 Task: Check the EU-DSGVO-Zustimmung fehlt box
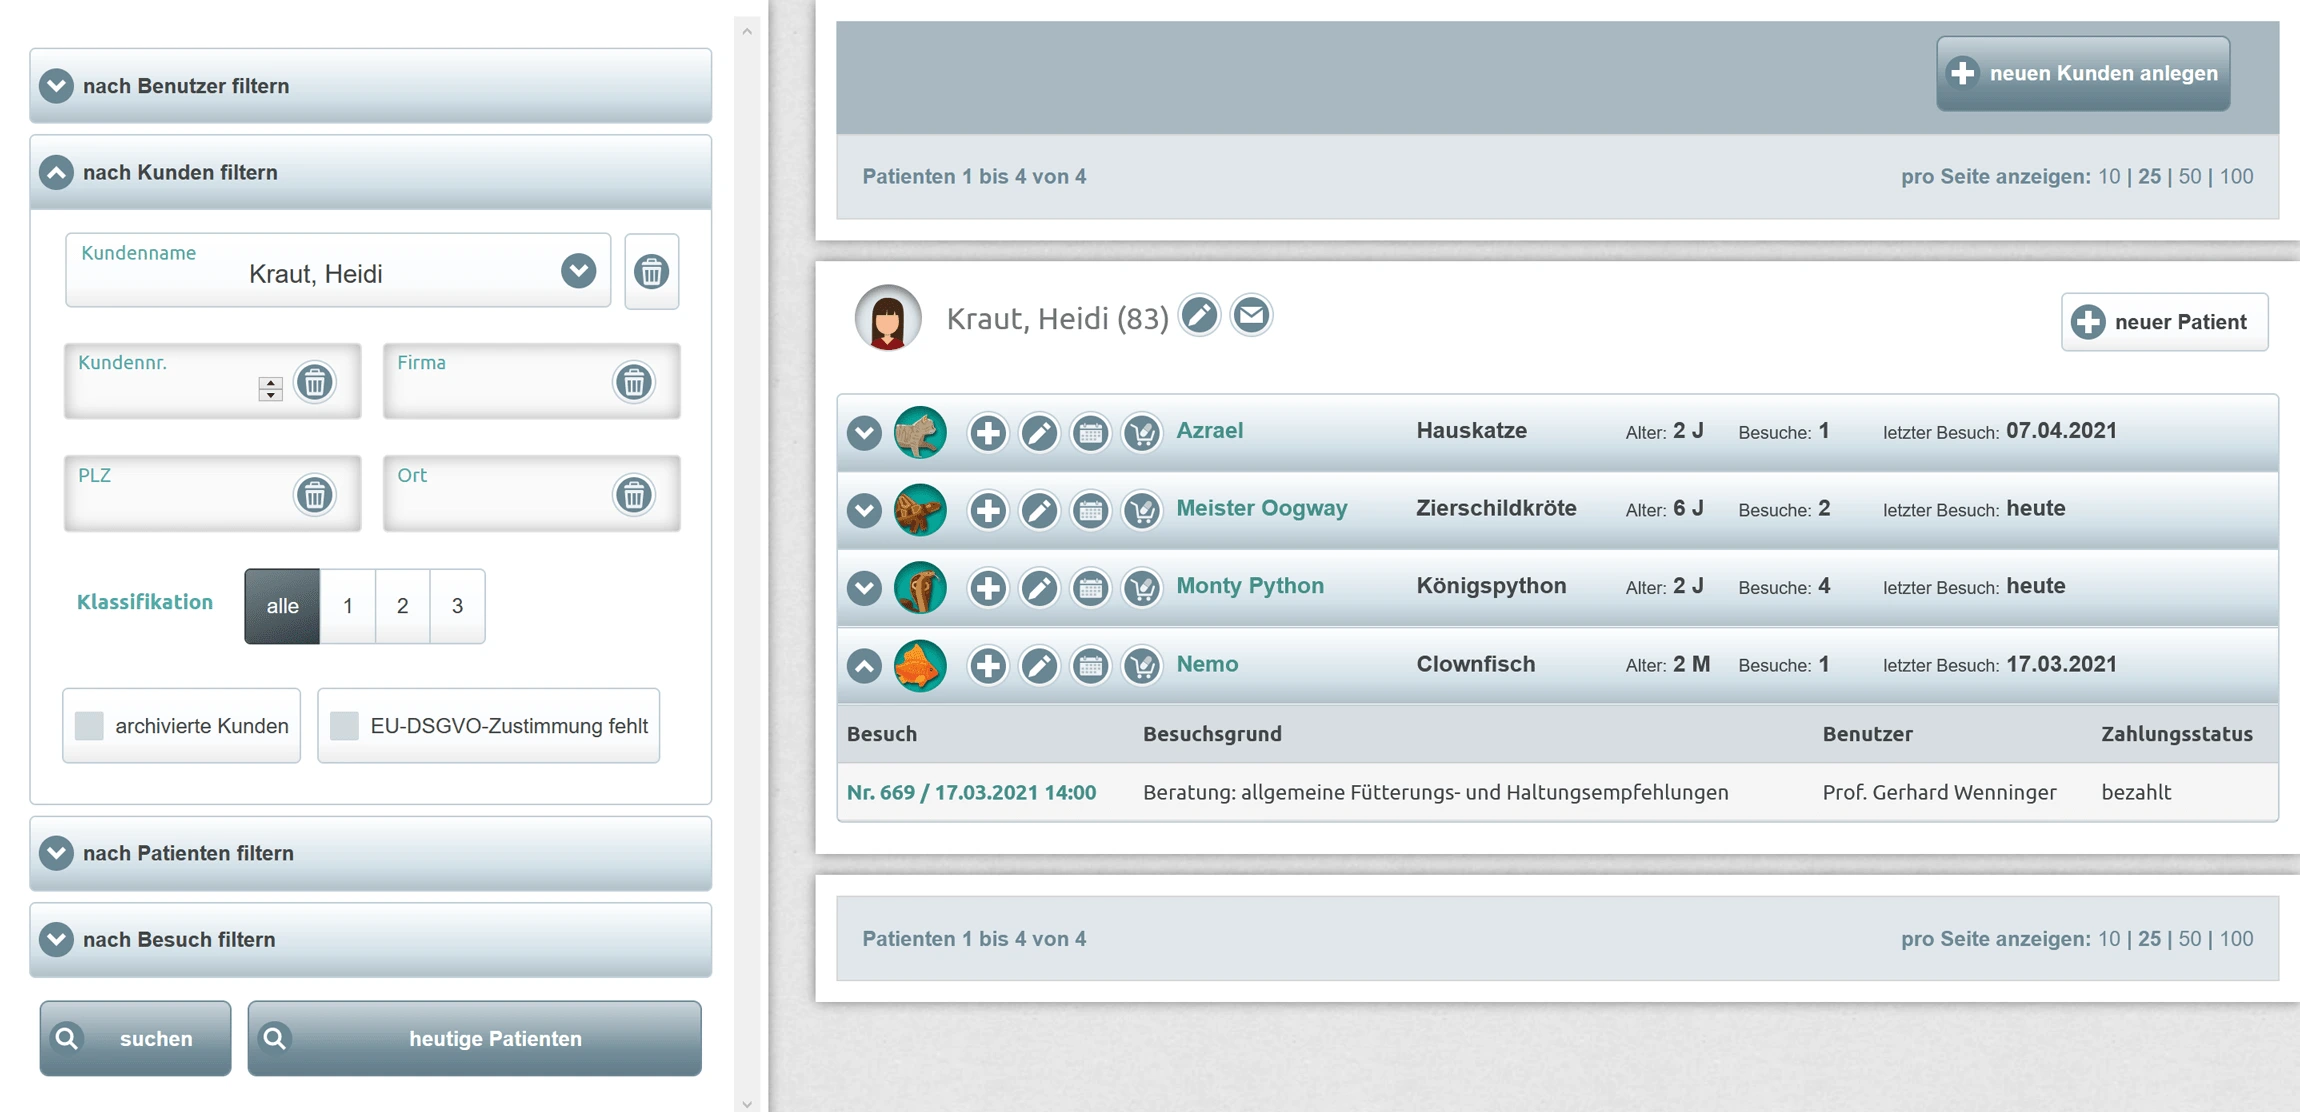(345, 726)
